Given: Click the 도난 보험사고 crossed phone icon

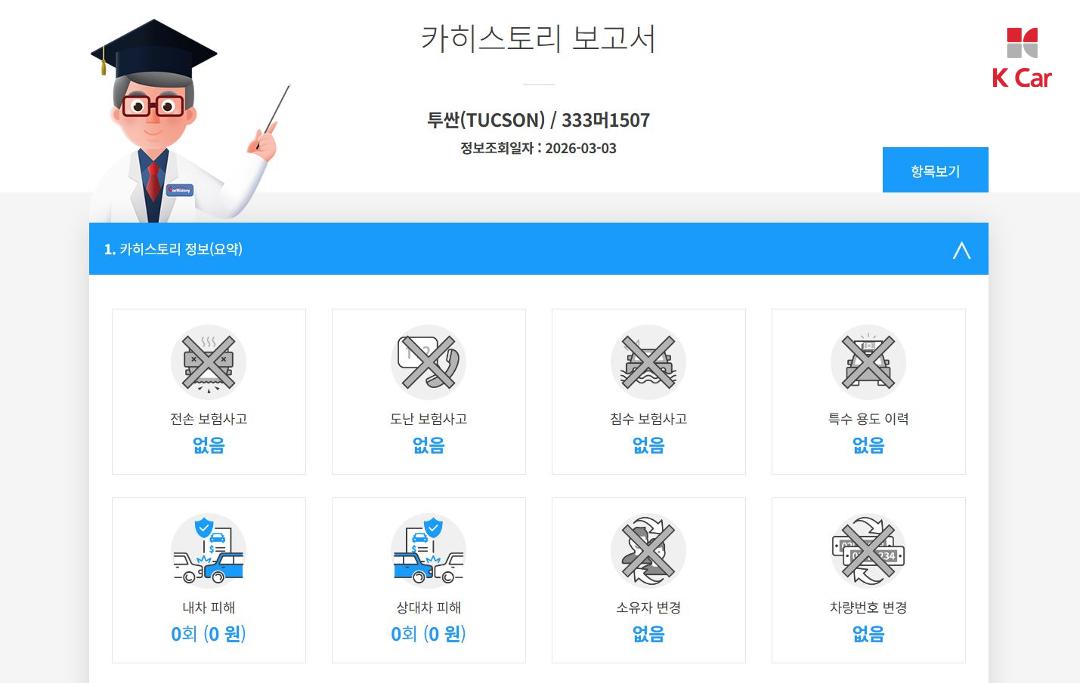Looking at the screenshot, I should (428, 362).
